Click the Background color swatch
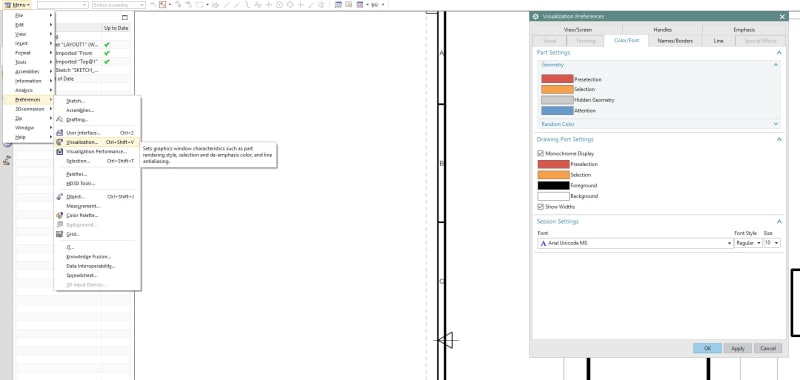Screen dimensions: 800x380 [x=554, y=196]
